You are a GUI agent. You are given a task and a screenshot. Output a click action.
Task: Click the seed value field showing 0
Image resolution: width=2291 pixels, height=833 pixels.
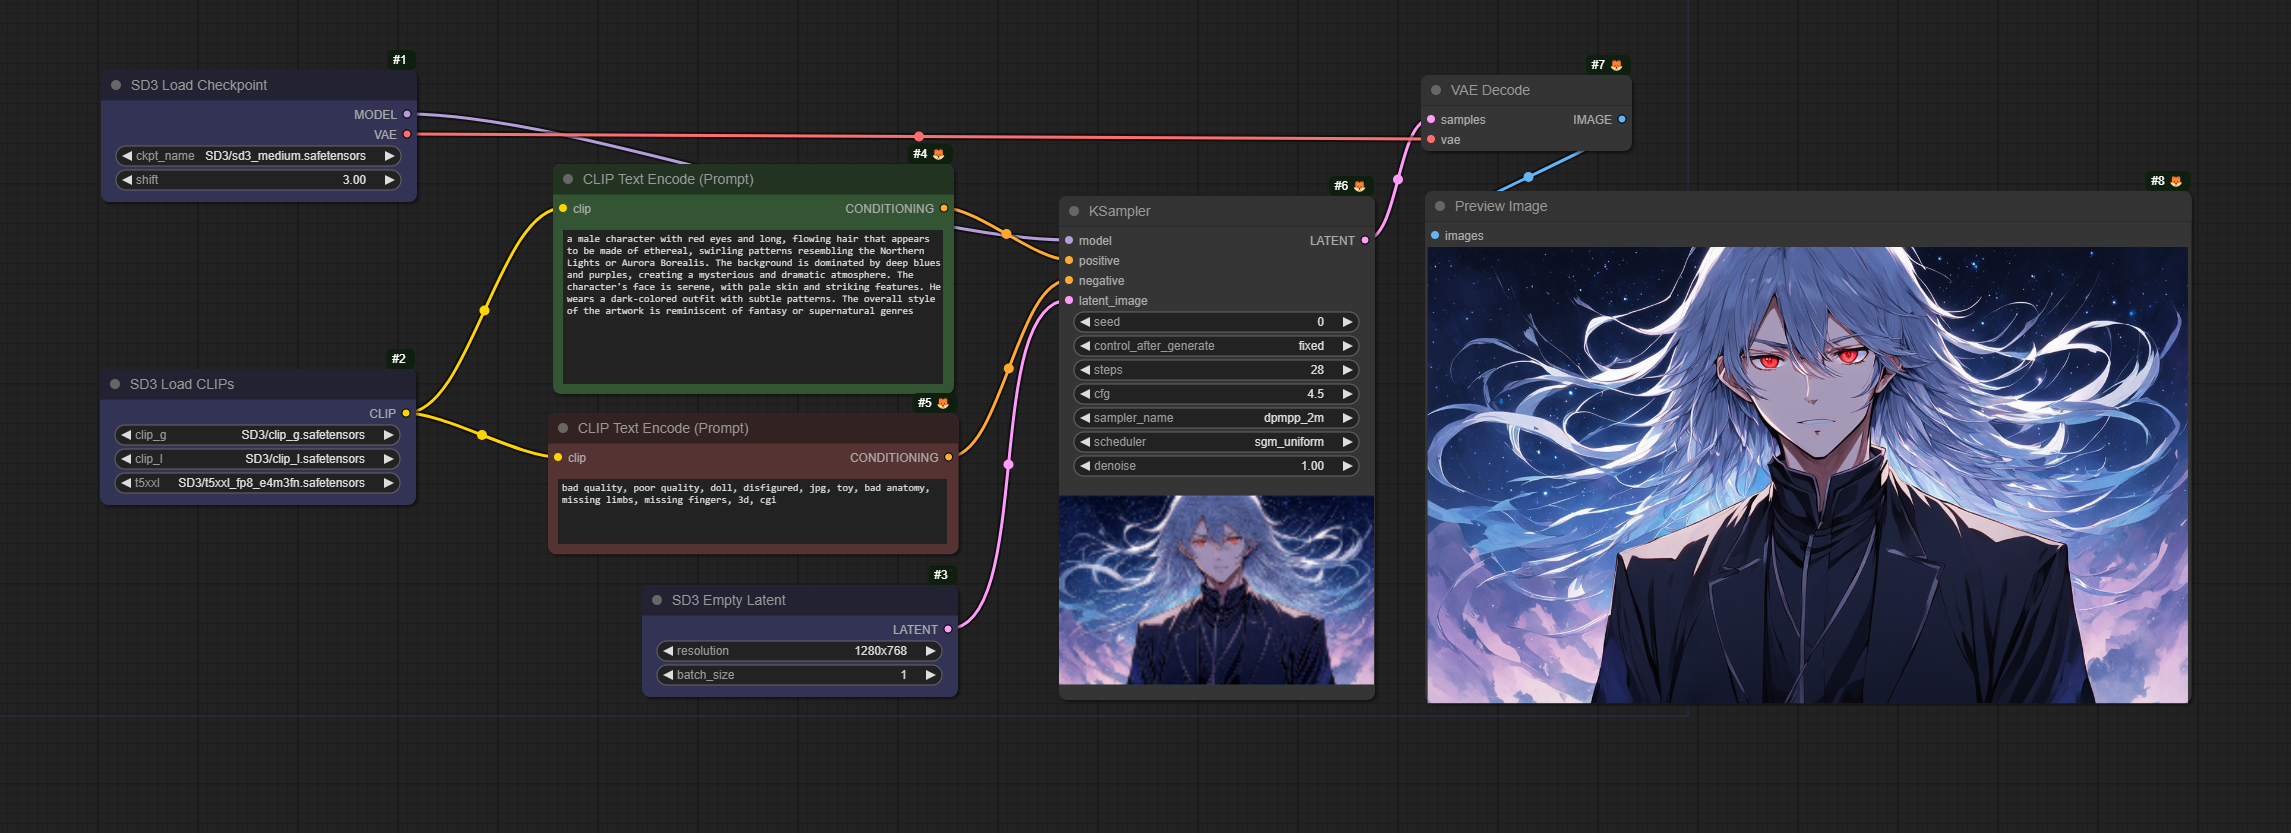coord(1216,322)
